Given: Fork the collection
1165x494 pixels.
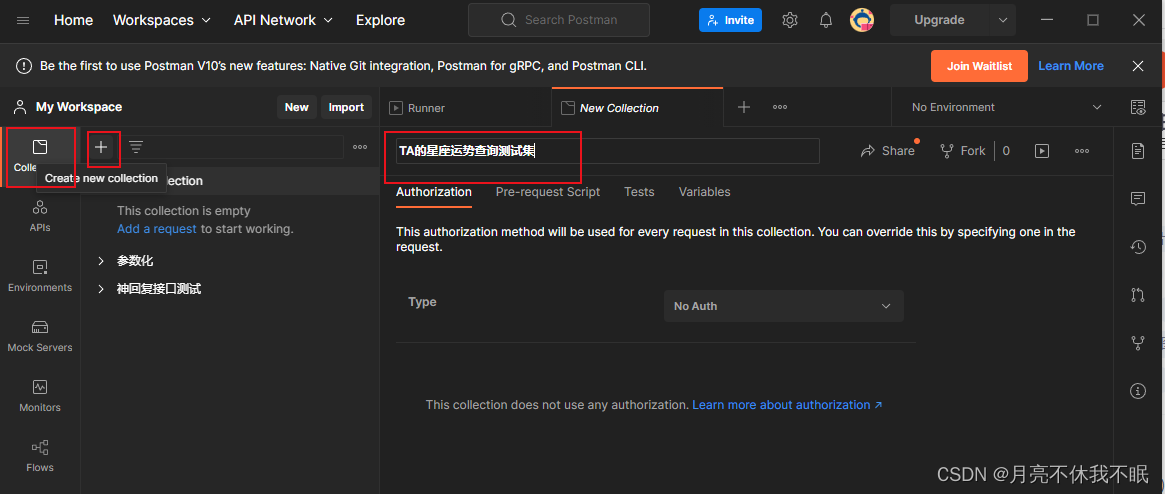Looking at the screenshot, I should click(x=962, y=151).
